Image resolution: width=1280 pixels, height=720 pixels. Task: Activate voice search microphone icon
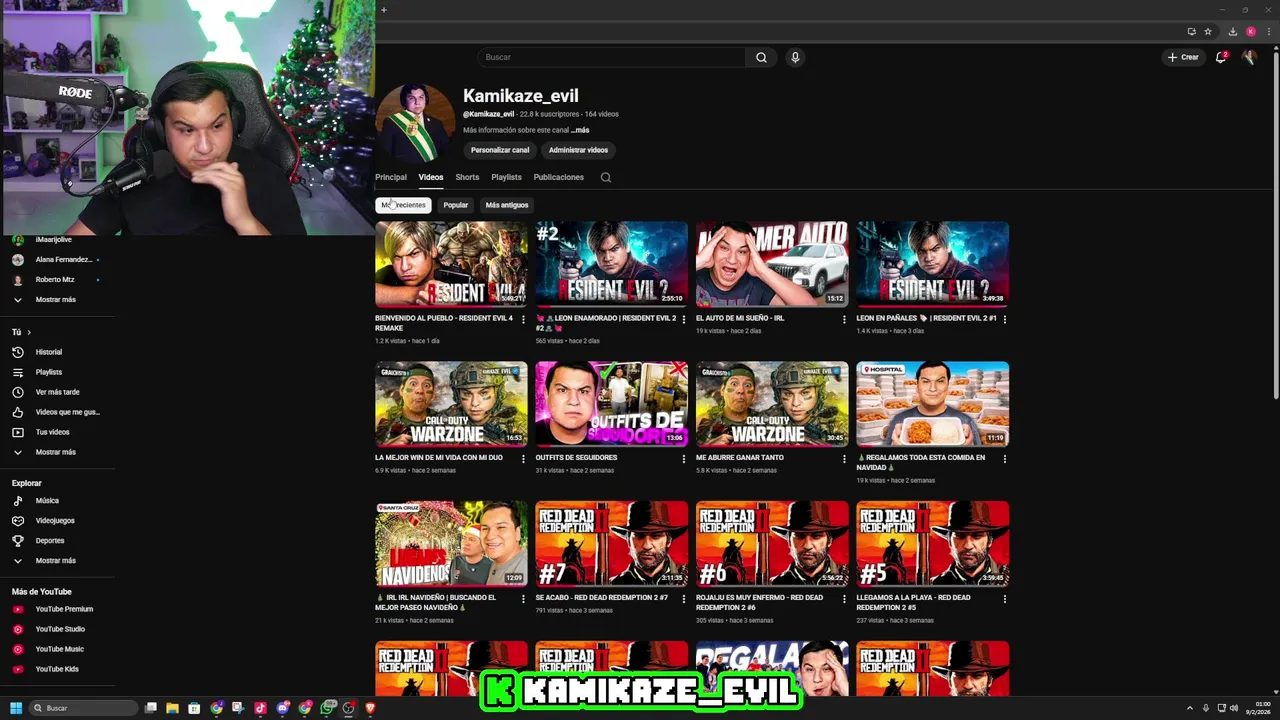(x=795, y=57)
